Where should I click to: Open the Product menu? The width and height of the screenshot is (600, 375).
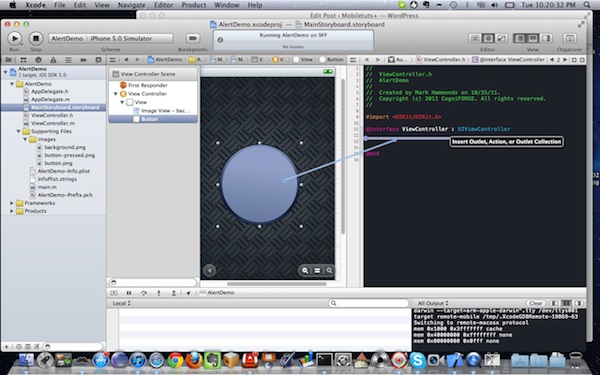point(194,5)
